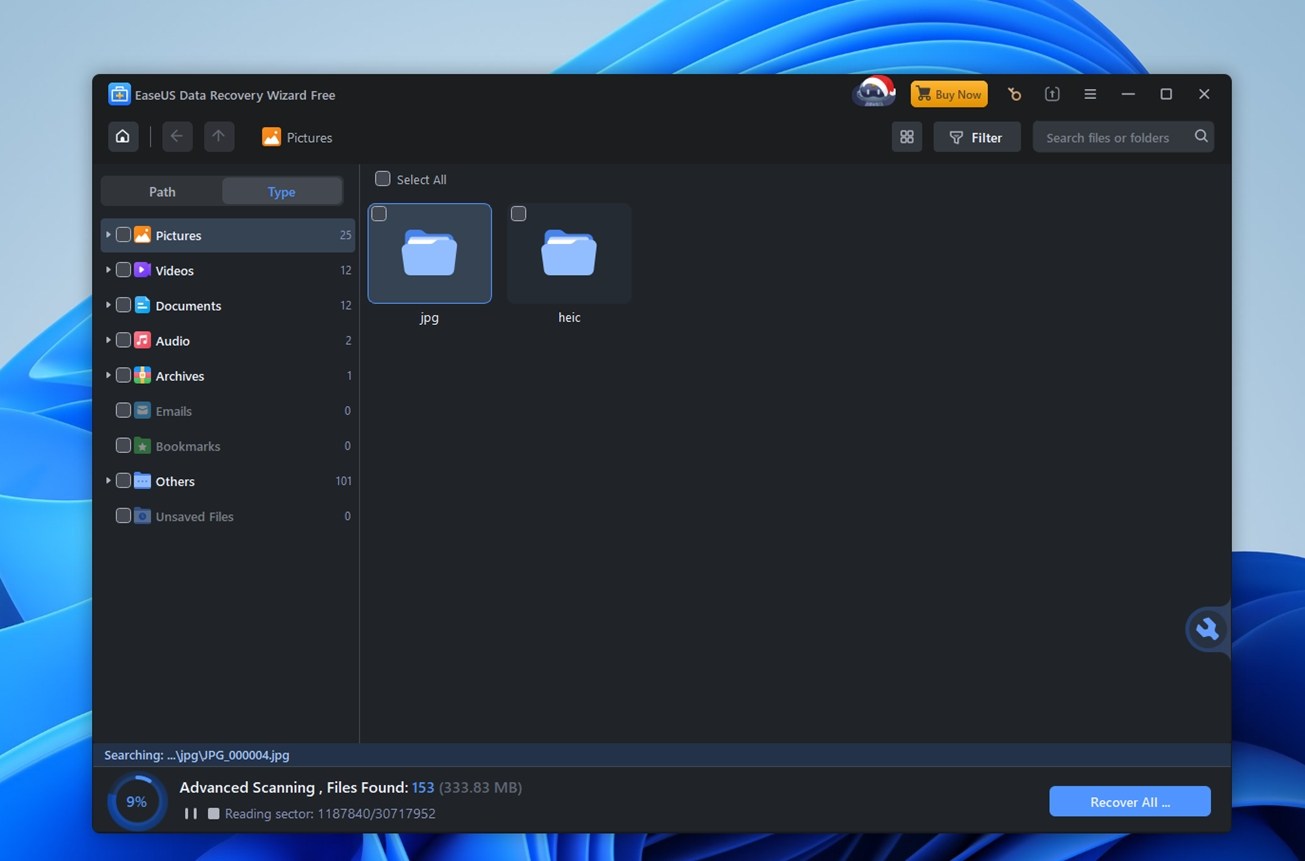Expand the Others category arrow

pos(108,481)
